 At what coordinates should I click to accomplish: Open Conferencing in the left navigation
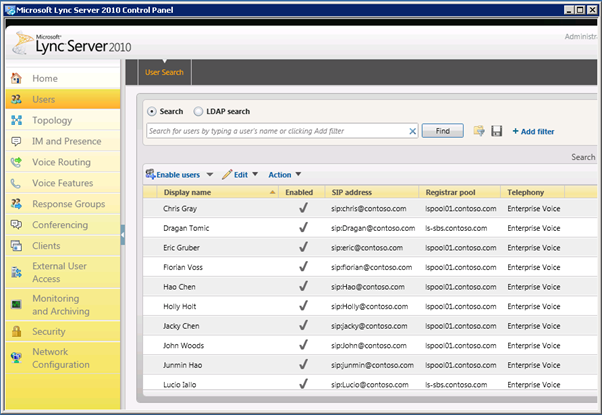(x=59, y=225)
